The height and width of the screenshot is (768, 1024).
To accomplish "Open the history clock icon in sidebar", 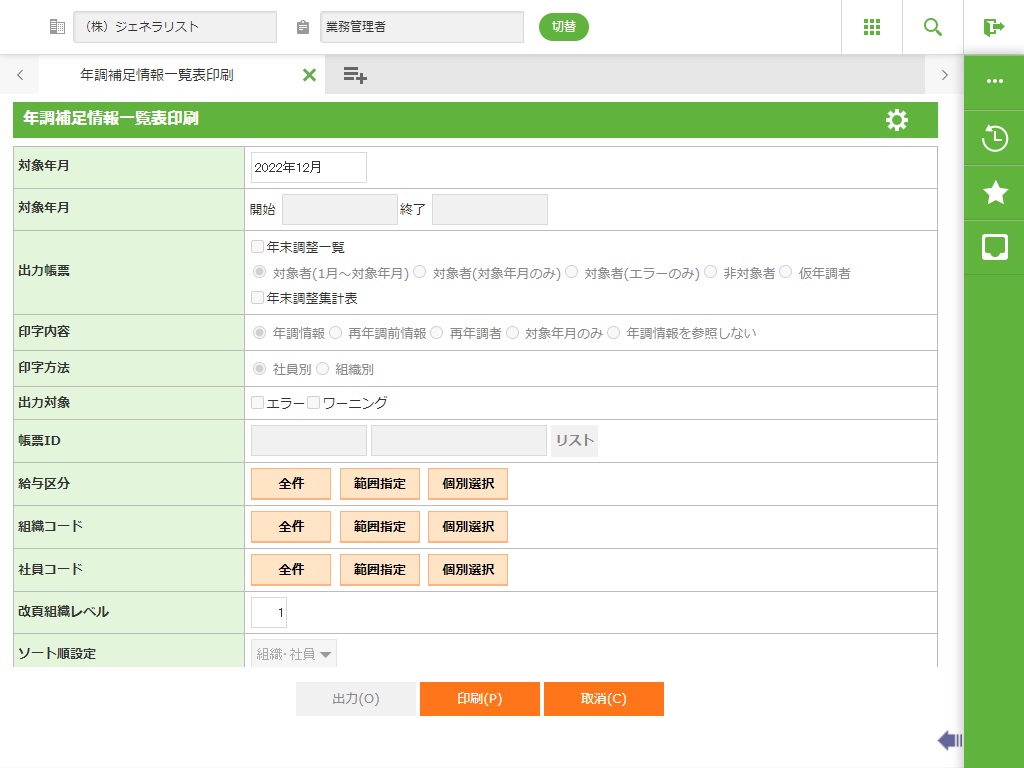I will click(x=995, y=138).
